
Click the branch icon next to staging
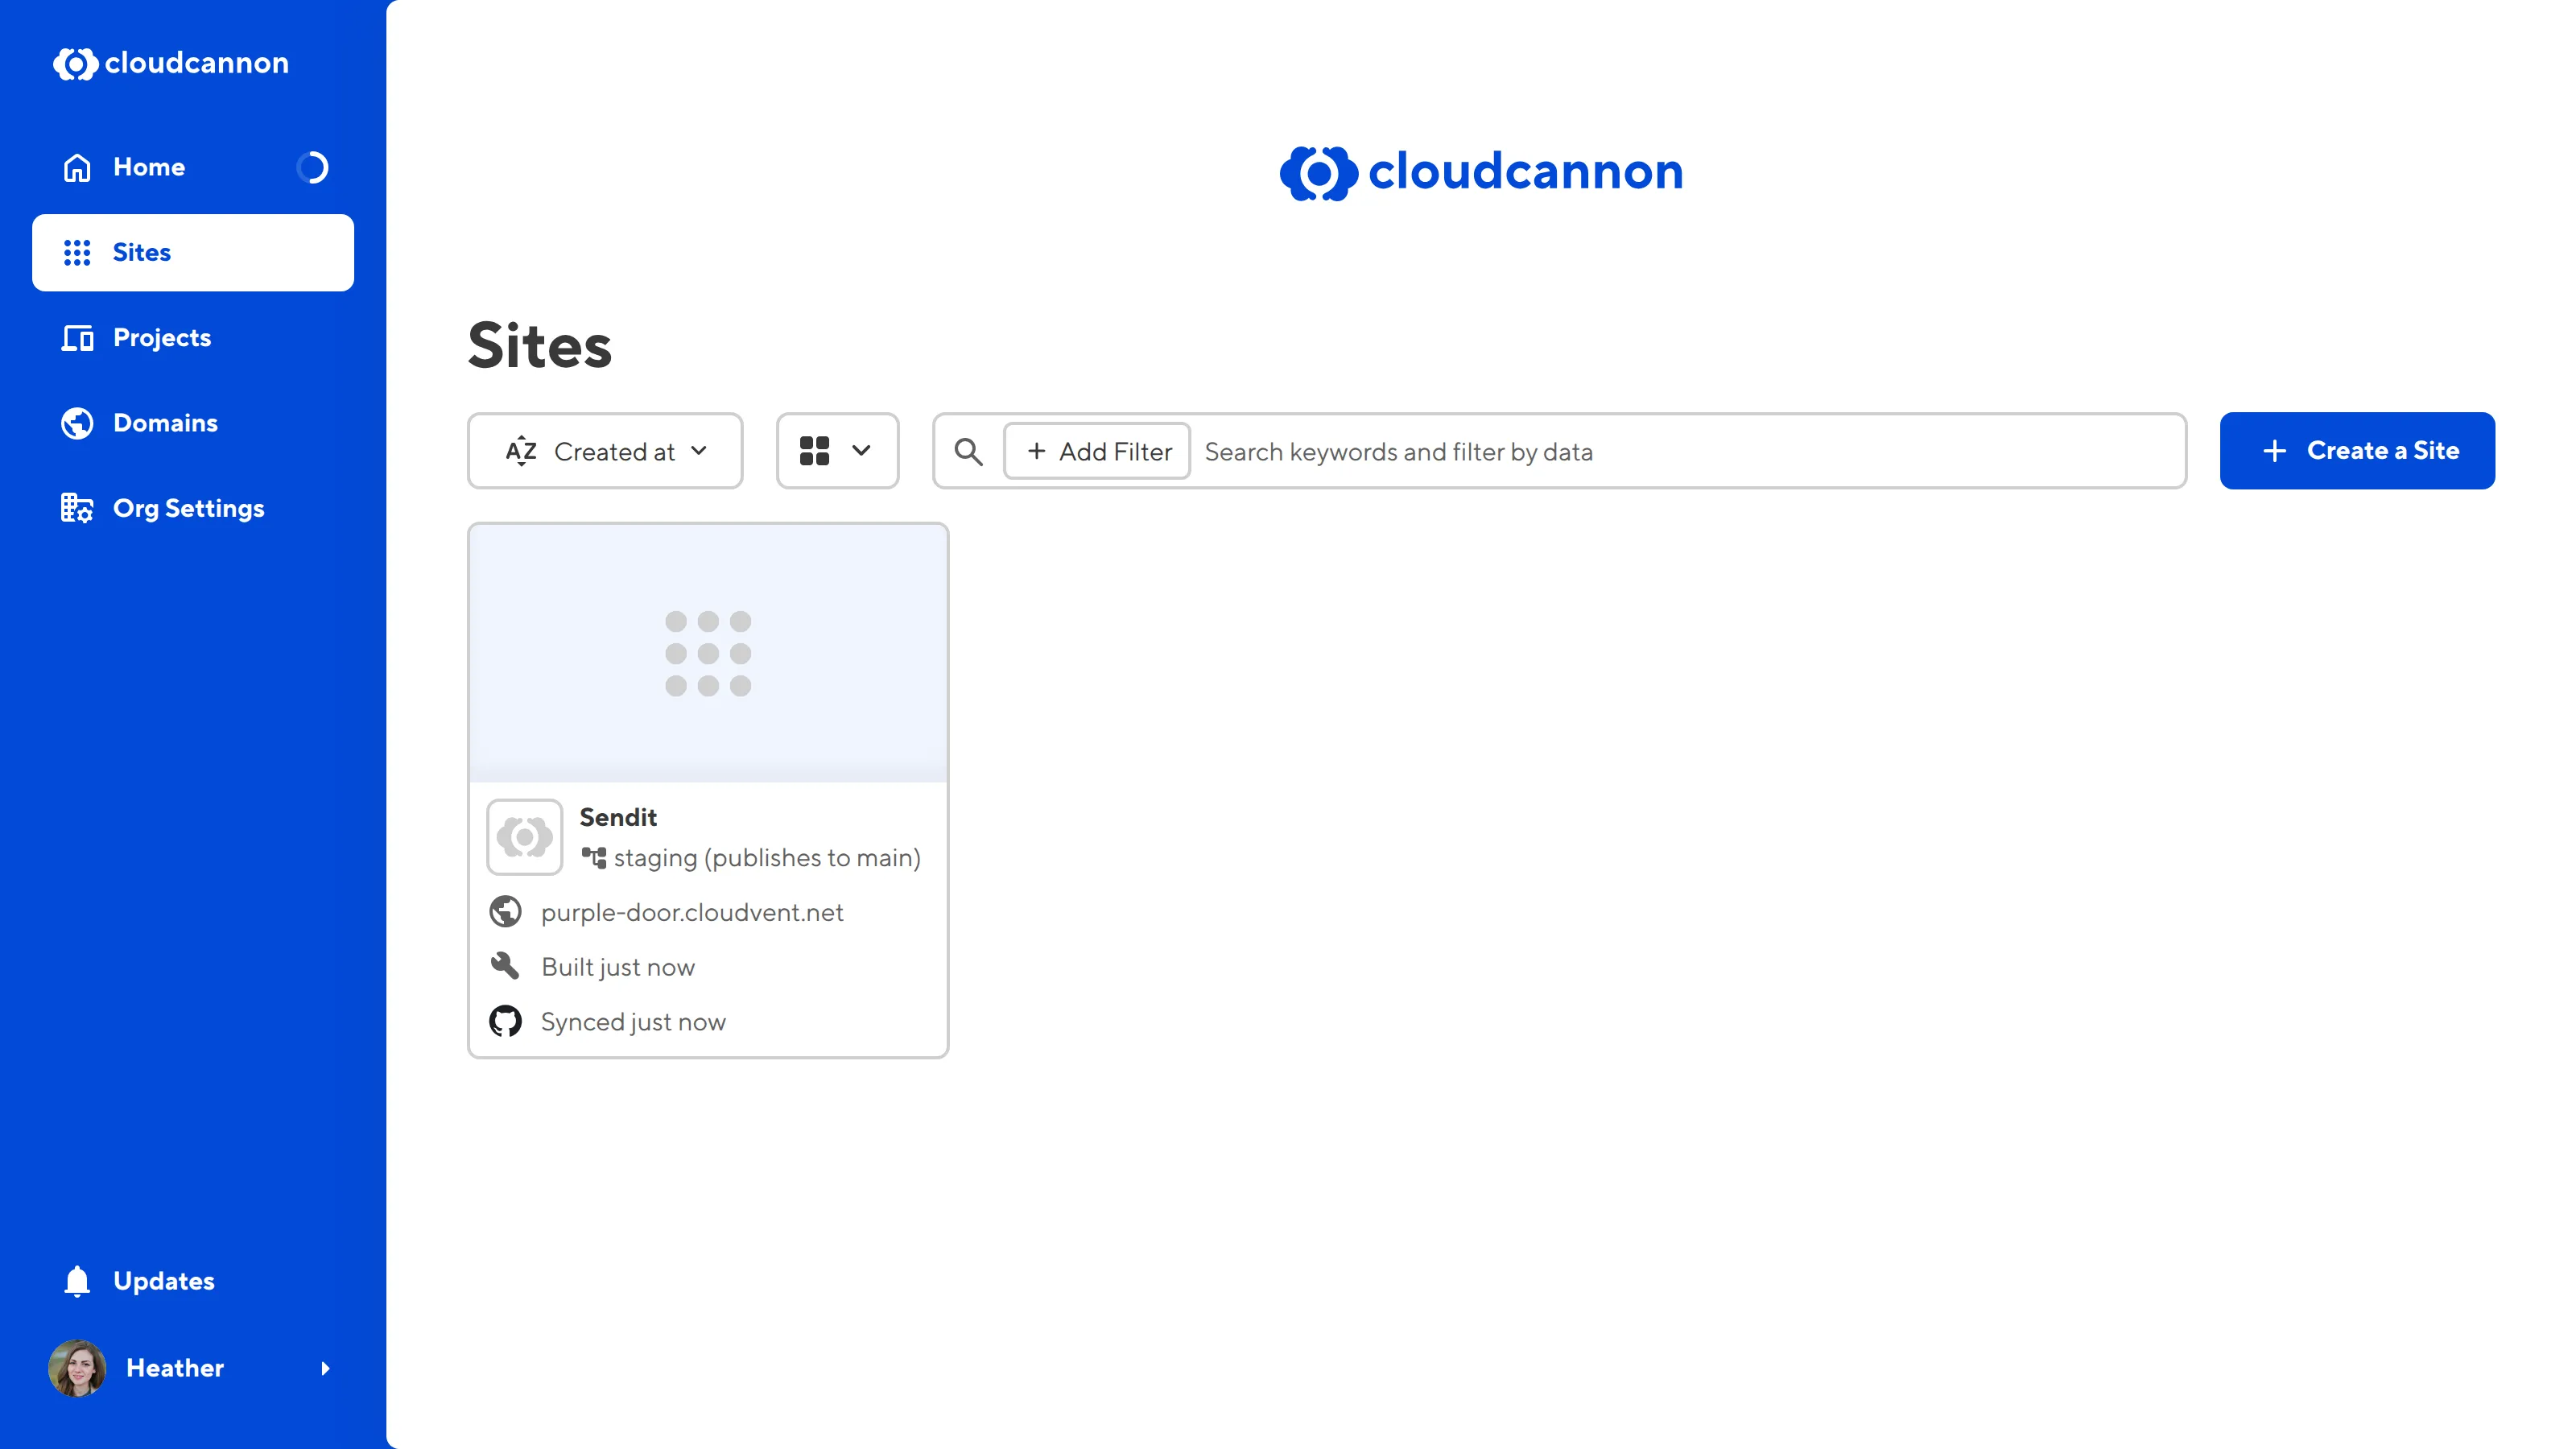(x=594, y=858)
